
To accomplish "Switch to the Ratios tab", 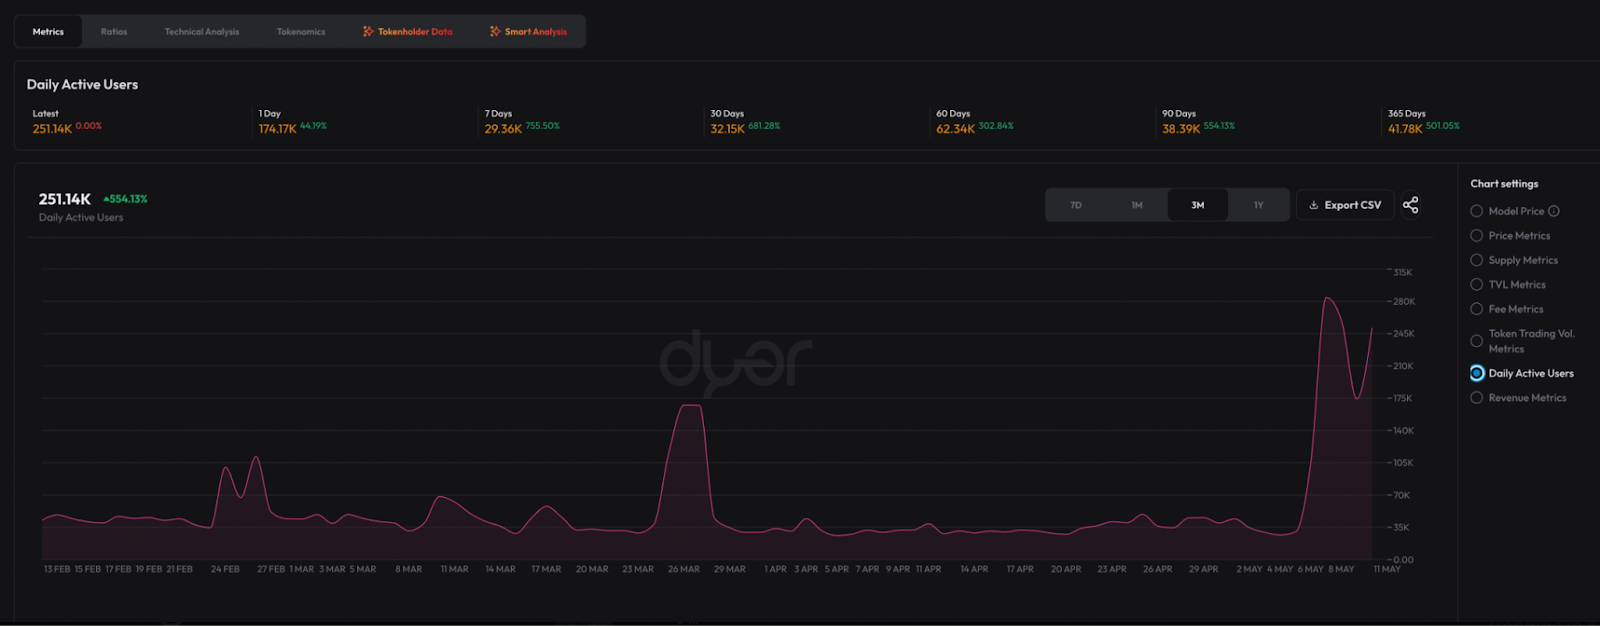I will tap(114, 32).
